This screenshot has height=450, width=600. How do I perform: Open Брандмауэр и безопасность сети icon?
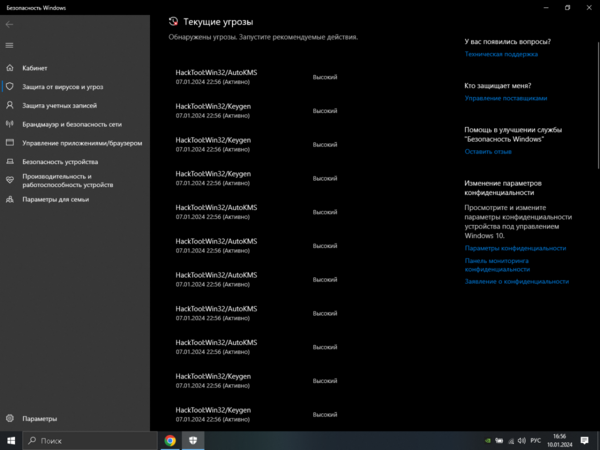pos(10,124)
